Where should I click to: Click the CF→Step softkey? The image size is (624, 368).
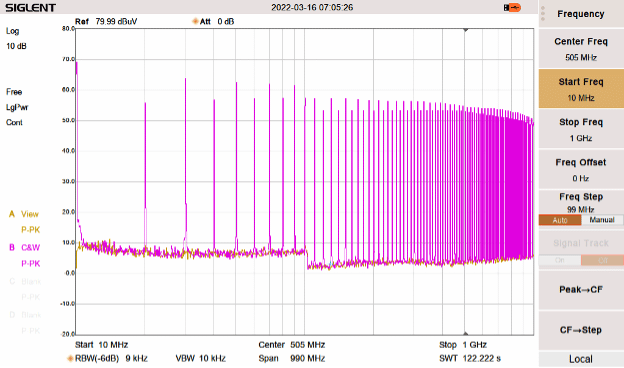581,330
